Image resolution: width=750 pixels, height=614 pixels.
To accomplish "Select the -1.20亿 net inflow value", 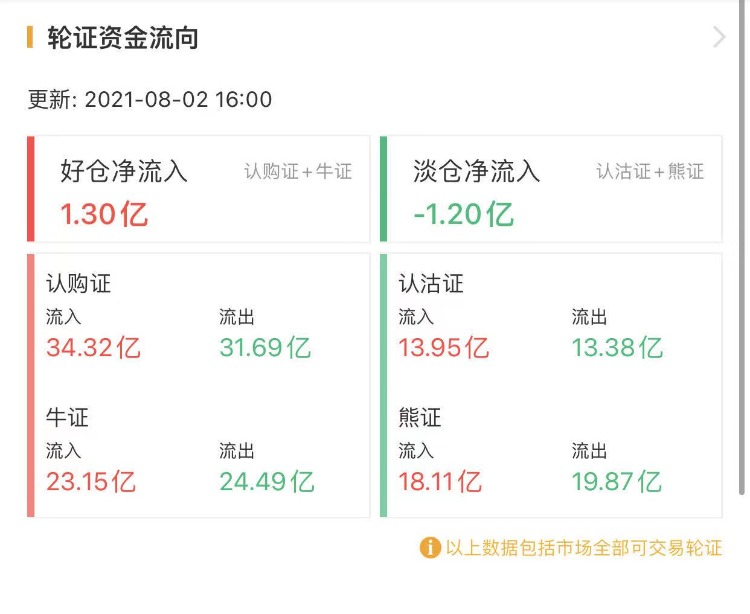I will [463, 214].
